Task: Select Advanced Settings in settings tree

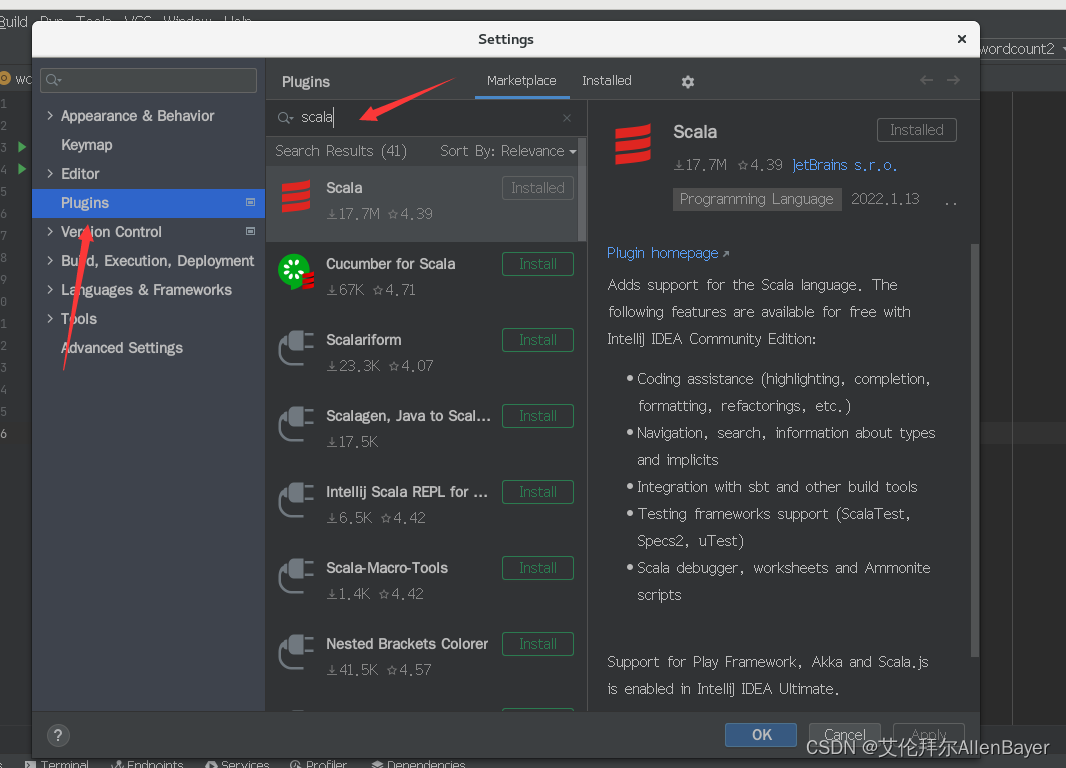Action: point(122,347)
